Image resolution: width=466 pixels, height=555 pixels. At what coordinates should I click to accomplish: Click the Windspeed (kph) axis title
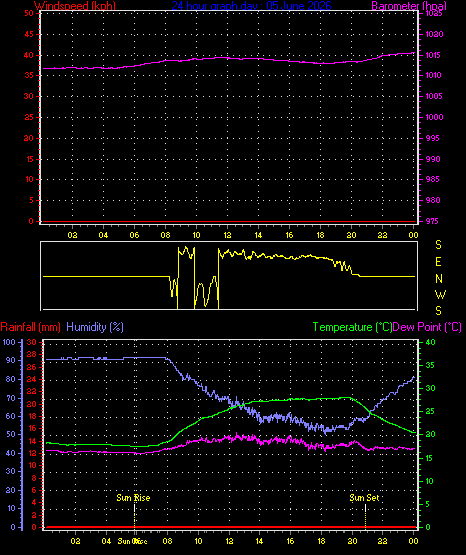tap(75, 6)
